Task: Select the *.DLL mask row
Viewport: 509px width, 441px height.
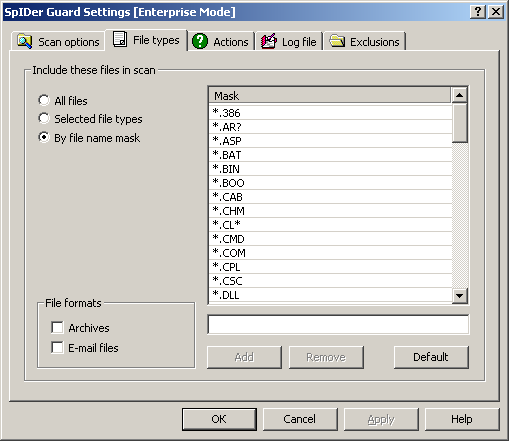Action: 330,295
